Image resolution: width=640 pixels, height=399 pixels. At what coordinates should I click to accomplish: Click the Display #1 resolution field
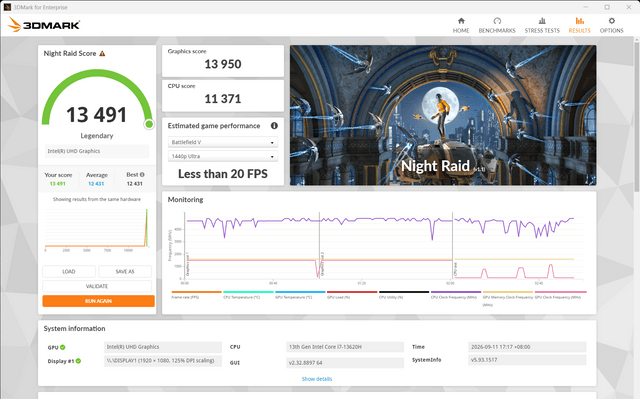tap(163, 361)
